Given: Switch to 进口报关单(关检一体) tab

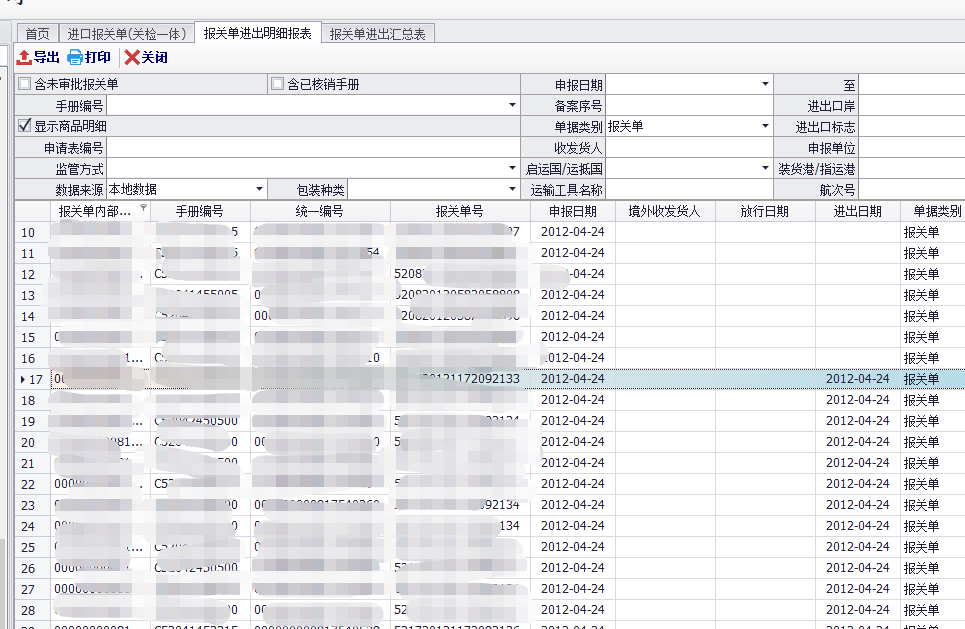Looking at the screenshot, I should point(126,34).
